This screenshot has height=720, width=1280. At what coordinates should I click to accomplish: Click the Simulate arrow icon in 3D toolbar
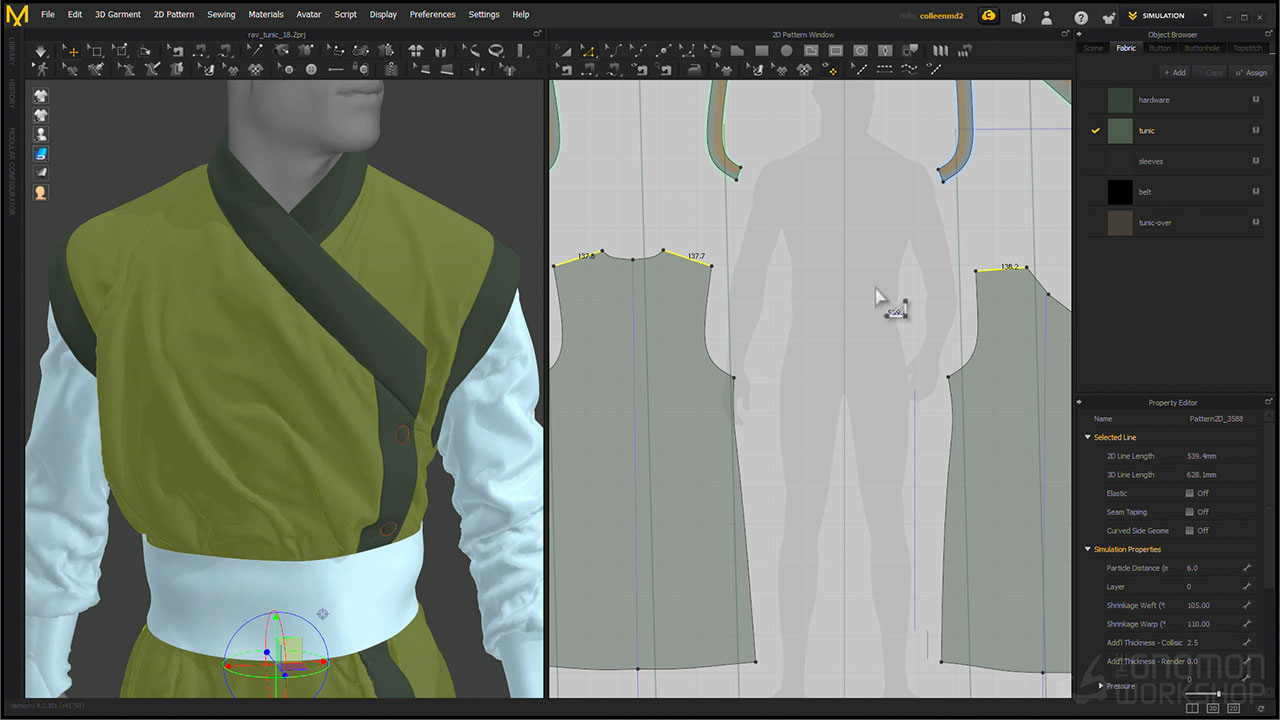click(x=40, y=51)
